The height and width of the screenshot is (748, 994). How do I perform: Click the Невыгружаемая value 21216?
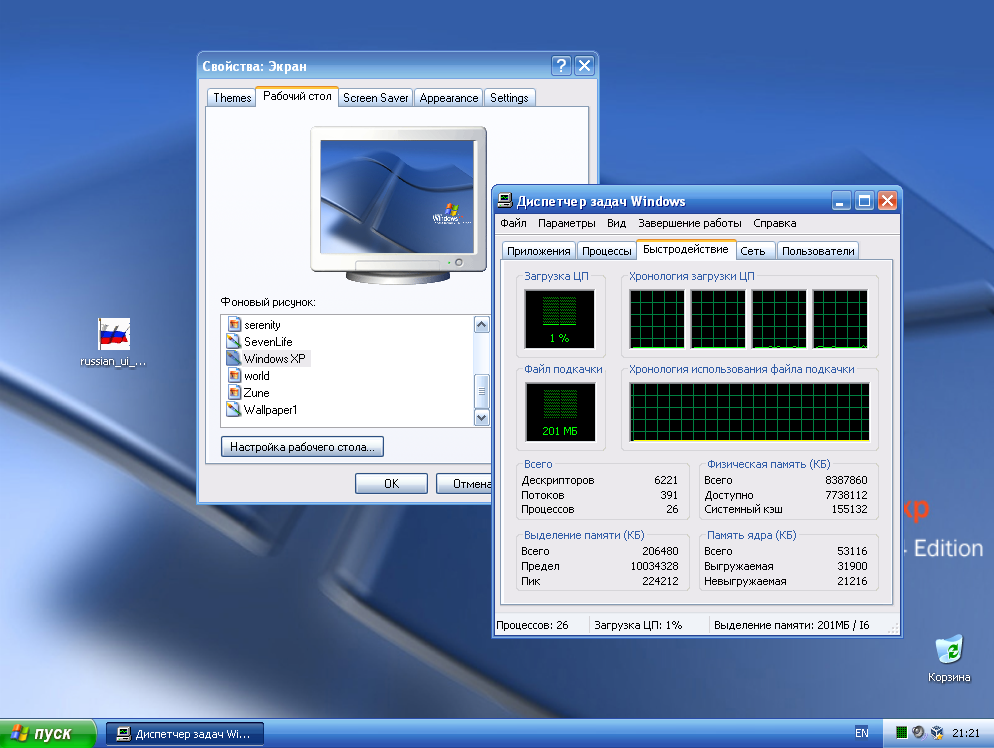pos(852,581)
